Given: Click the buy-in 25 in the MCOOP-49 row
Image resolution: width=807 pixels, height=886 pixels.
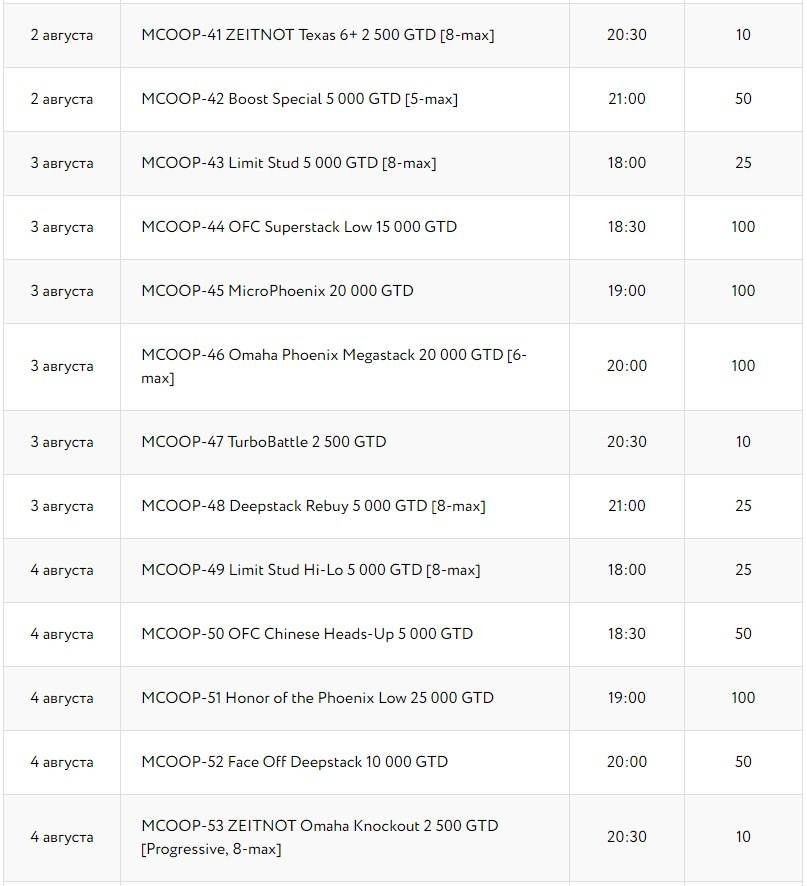Looking at the screenshot, I should pos(743,570).
